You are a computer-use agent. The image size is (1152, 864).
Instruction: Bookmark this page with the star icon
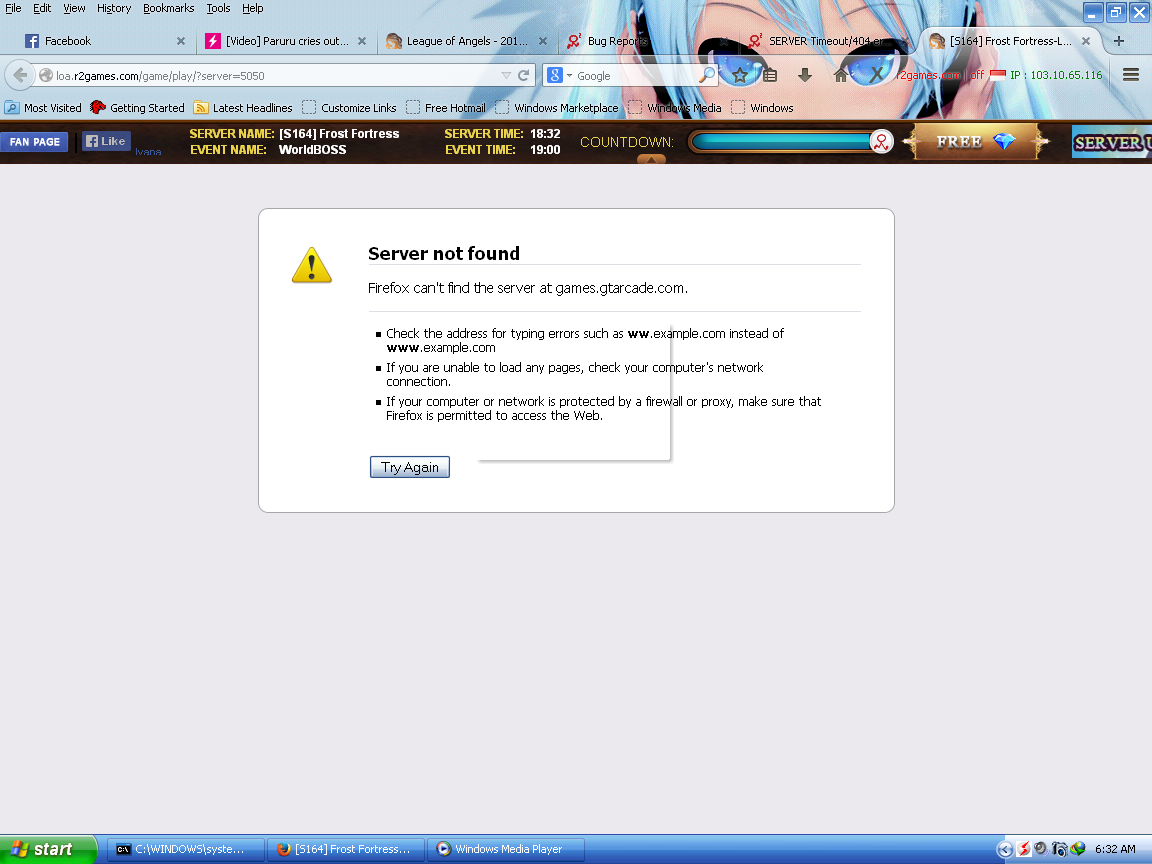coord(739,75)
